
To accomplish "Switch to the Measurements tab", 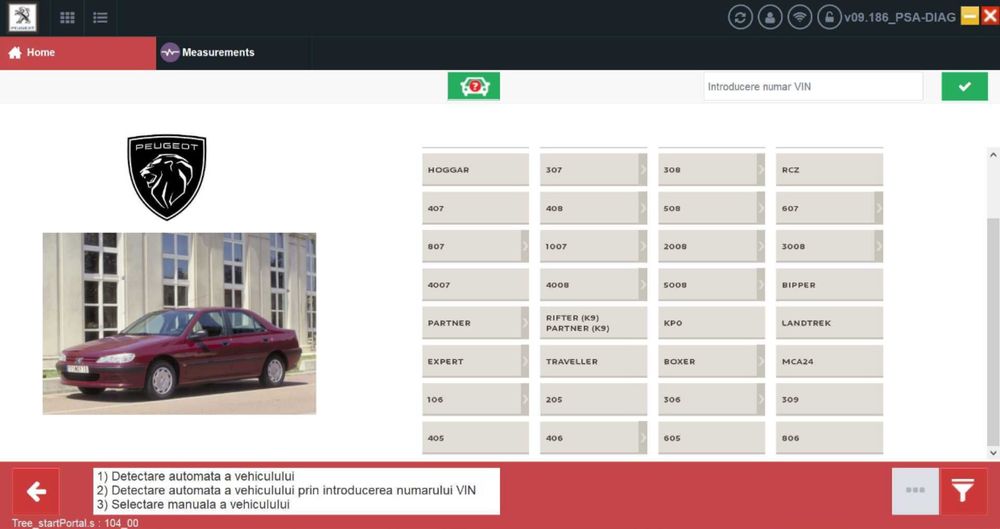I will tap(233, 53).
